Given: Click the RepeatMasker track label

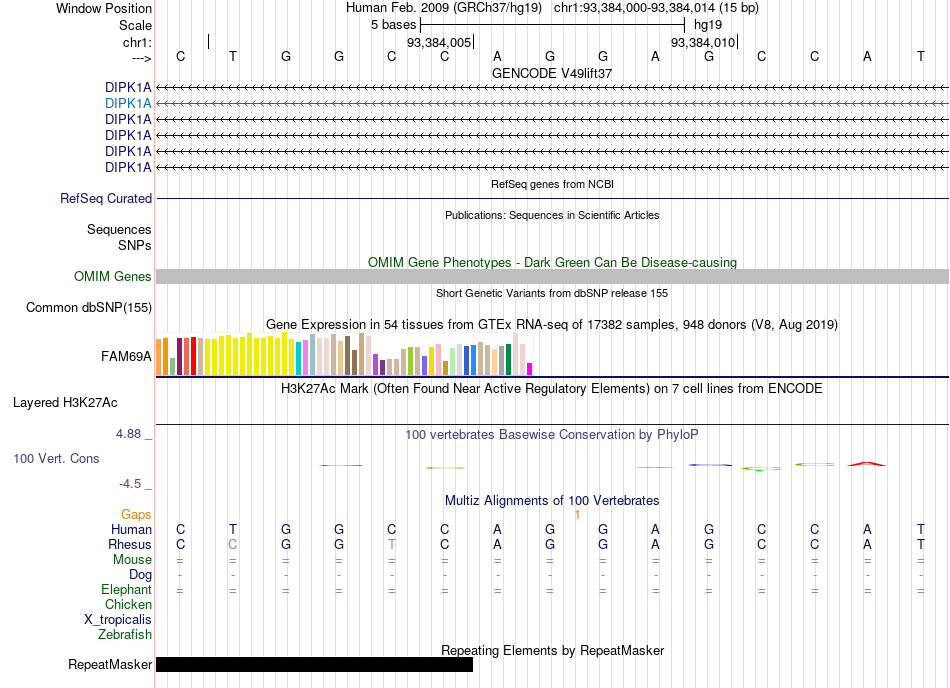Looking at the screenshot, I should [x=110, y=664].
